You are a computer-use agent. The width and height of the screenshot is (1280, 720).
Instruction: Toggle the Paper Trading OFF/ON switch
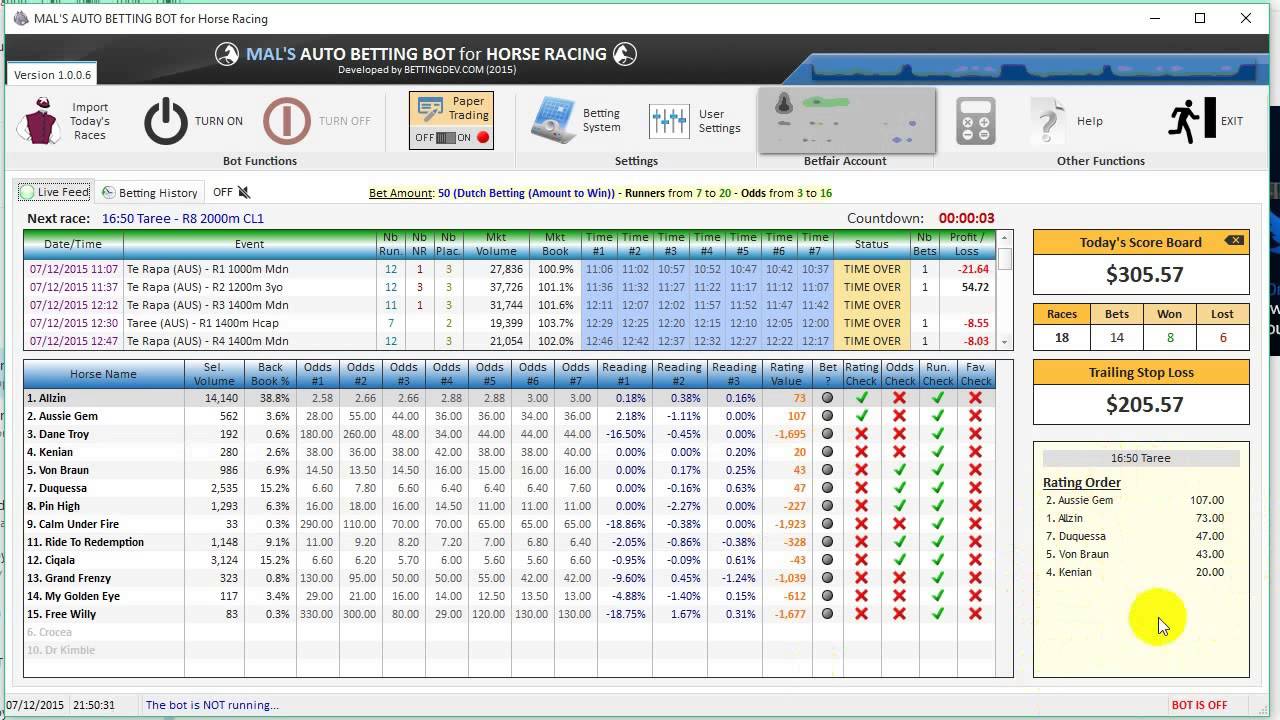(x=445, y=138)
